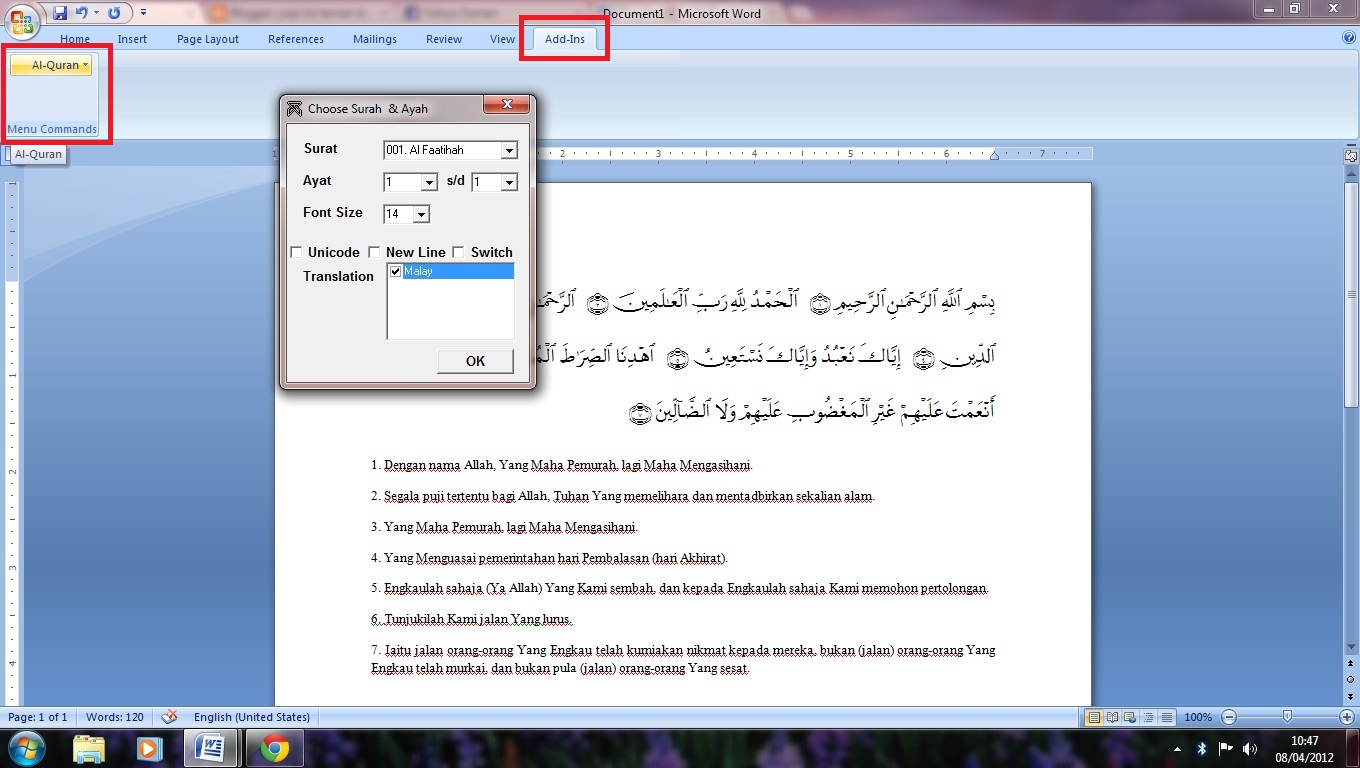Click the Previous Page double-arrow icon
The width and height of the screenshot is (1360, 768).
click(1351, 665)
